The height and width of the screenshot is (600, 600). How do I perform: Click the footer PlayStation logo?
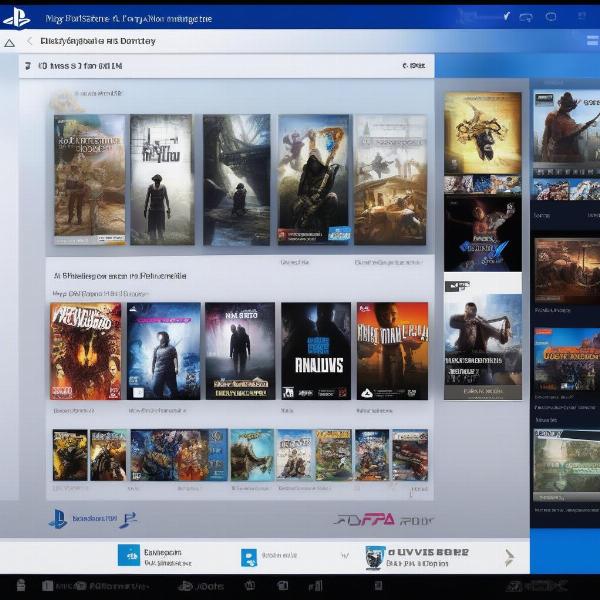(58, 519)
